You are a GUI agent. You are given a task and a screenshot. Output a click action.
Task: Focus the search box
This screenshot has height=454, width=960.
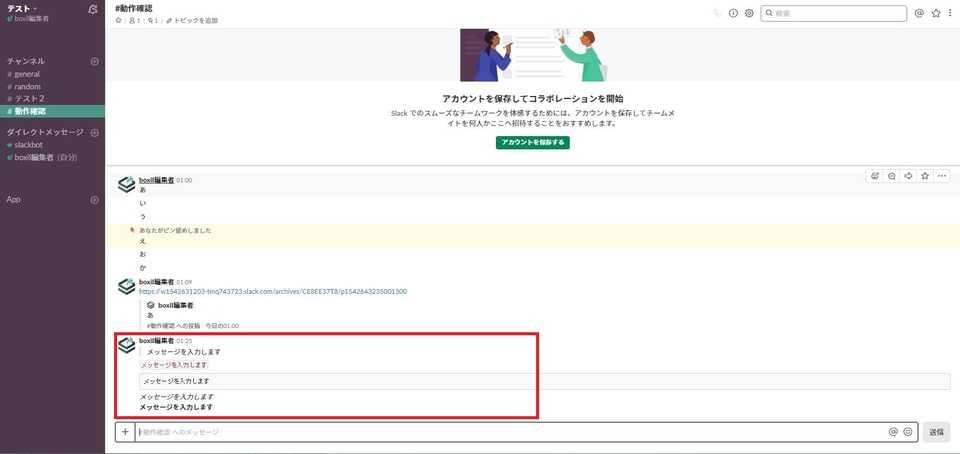pyautogui.click(x=833, y=13)
